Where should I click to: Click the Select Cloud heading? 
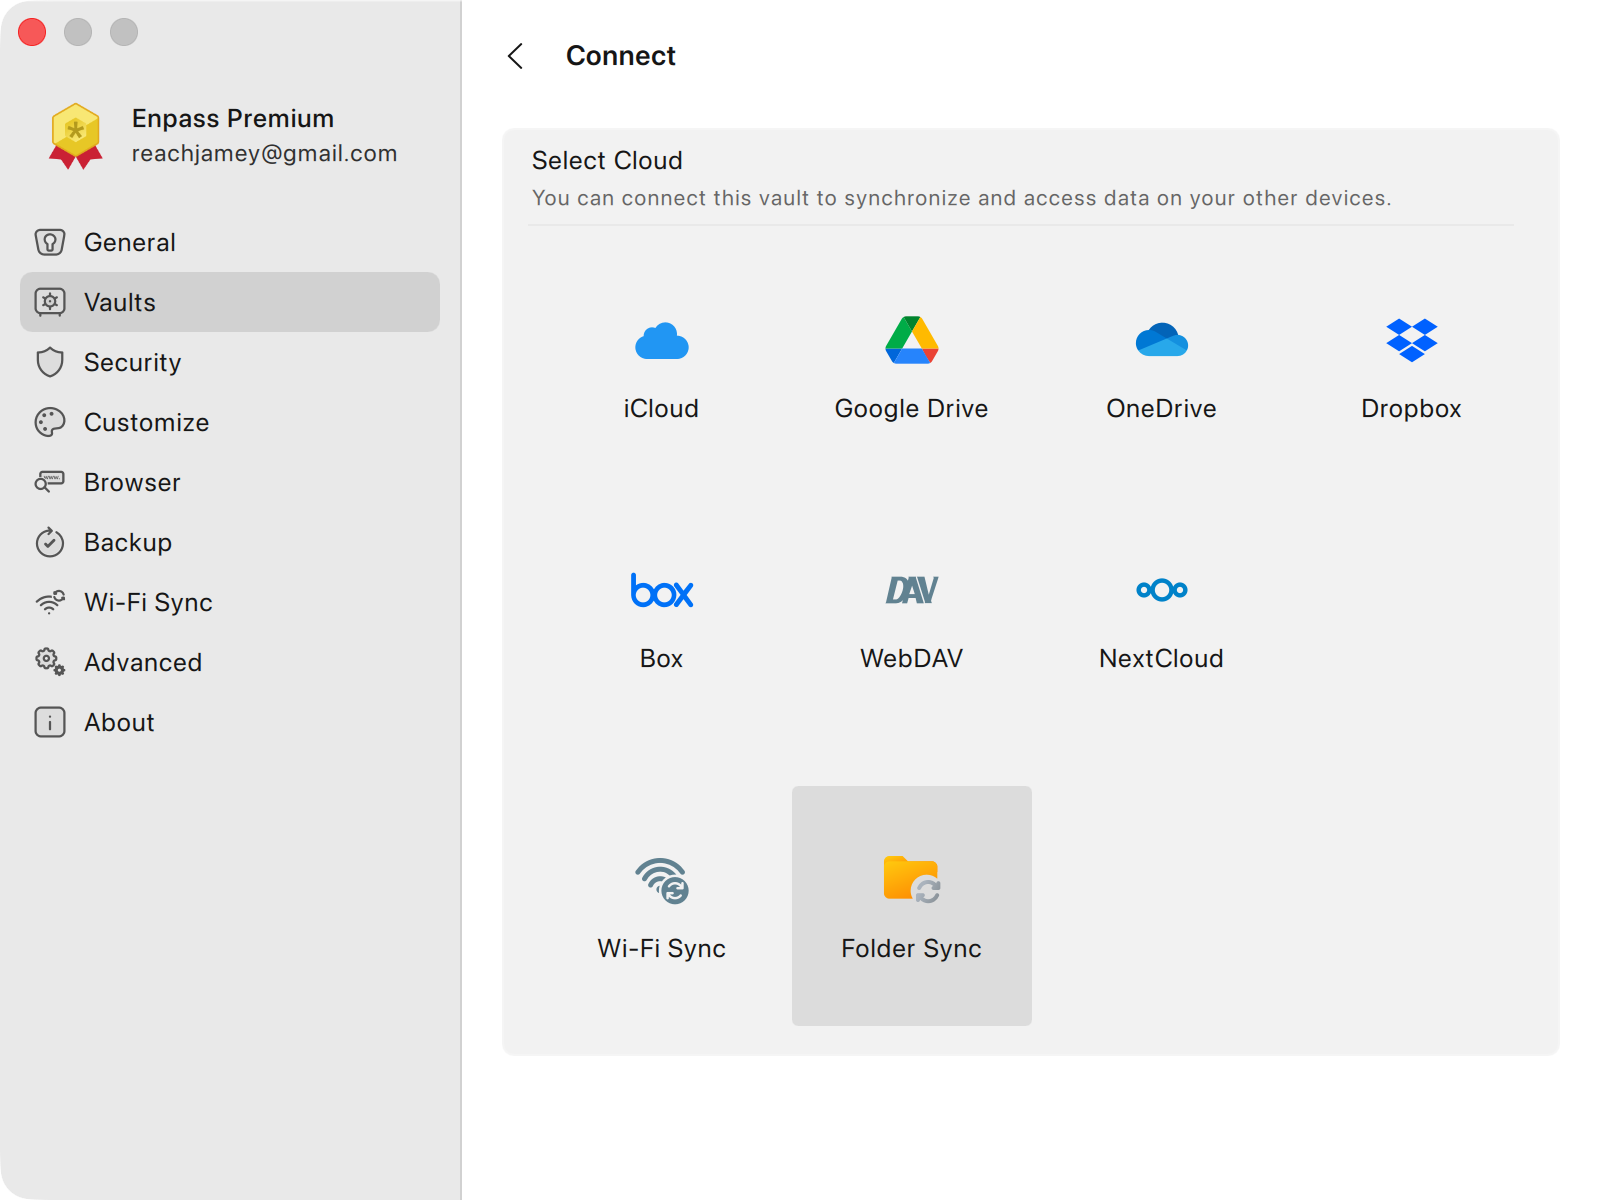point(607,160)
